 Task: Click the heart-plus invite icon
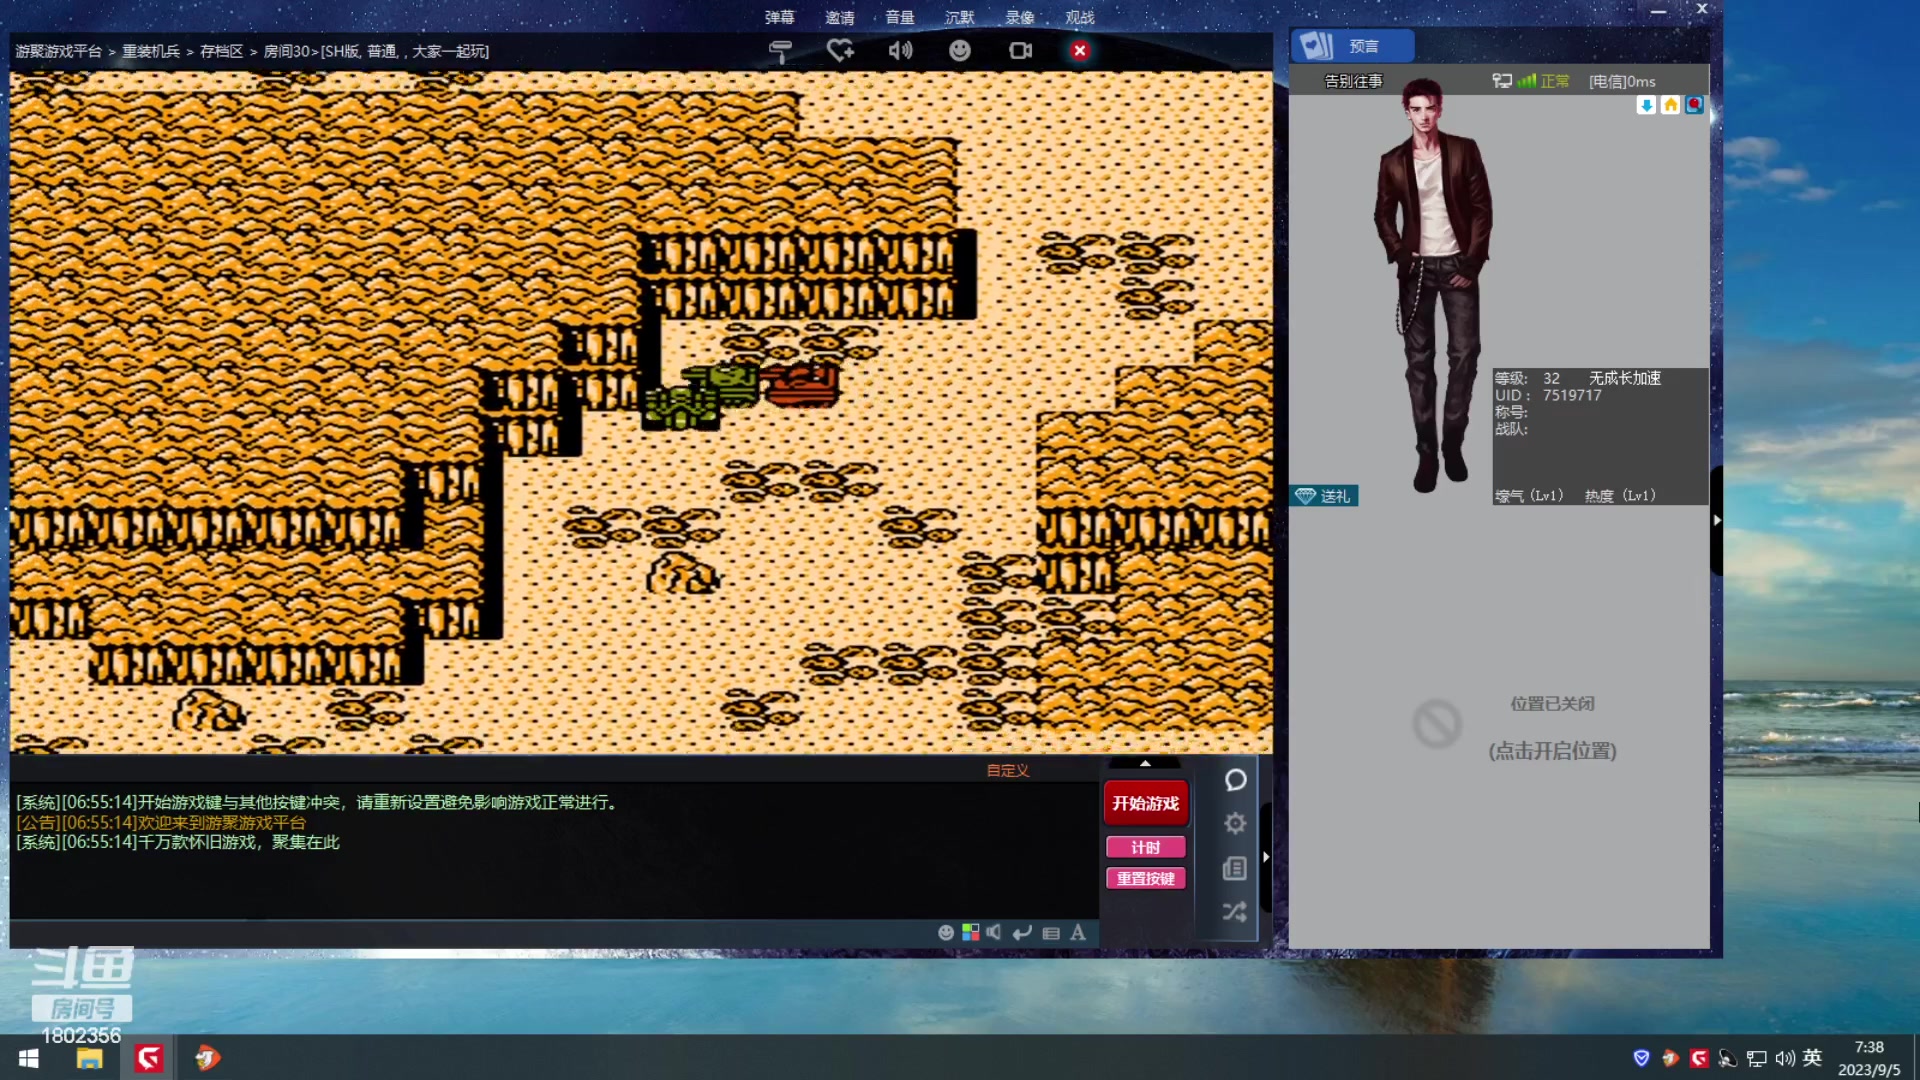coord(840,50)
